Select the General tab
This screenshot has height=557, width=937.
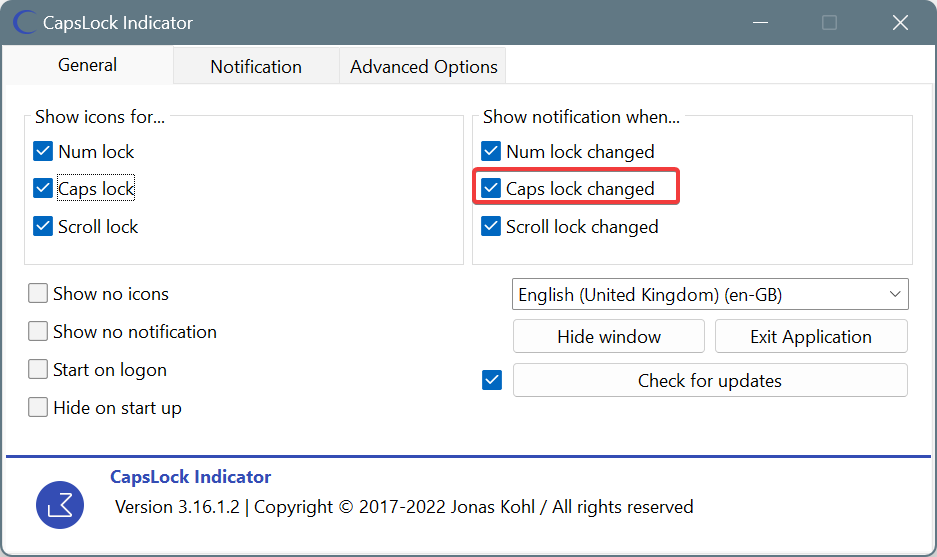pos(87,65)
